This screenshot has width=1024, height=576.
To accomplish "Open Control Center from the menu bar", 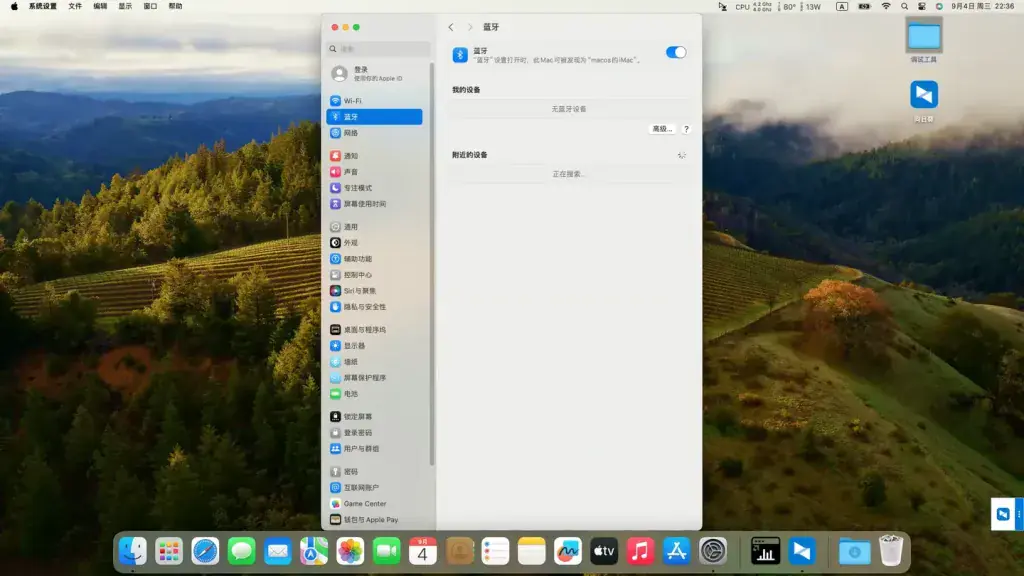I will 921,7.
